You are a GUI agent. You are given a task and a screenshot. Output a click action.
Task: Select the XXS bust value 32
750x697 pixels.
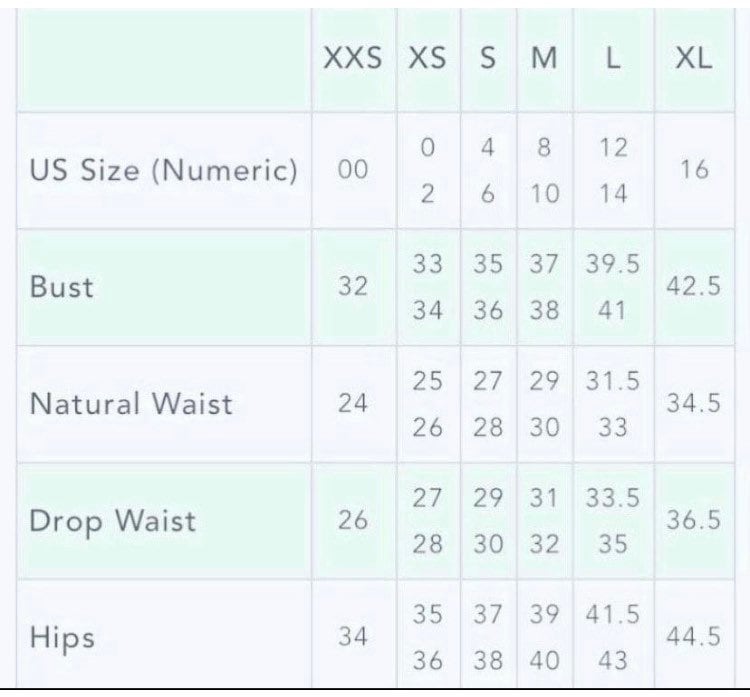[x=352, y=287]
